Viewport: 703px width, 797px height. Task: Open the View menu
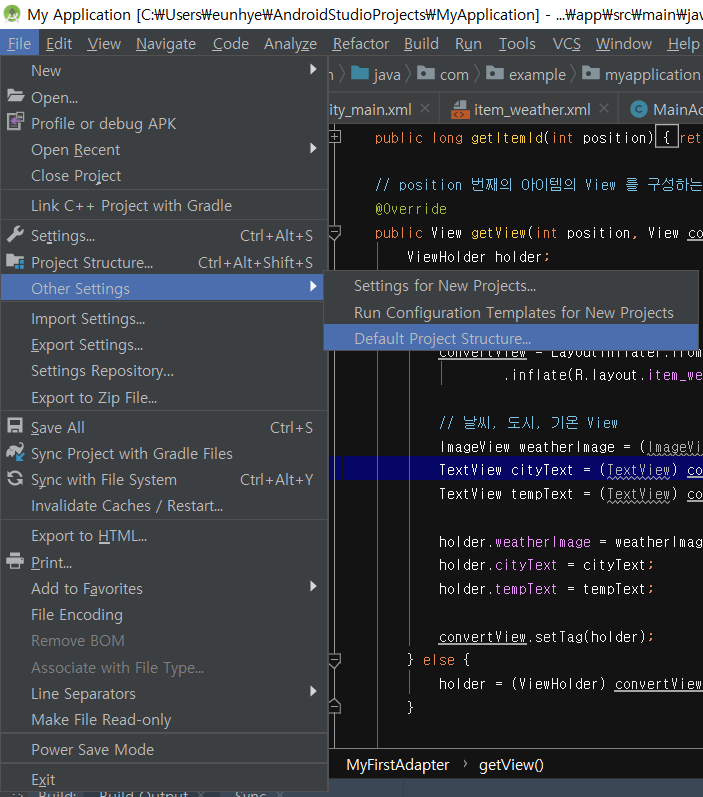[104, 44]
